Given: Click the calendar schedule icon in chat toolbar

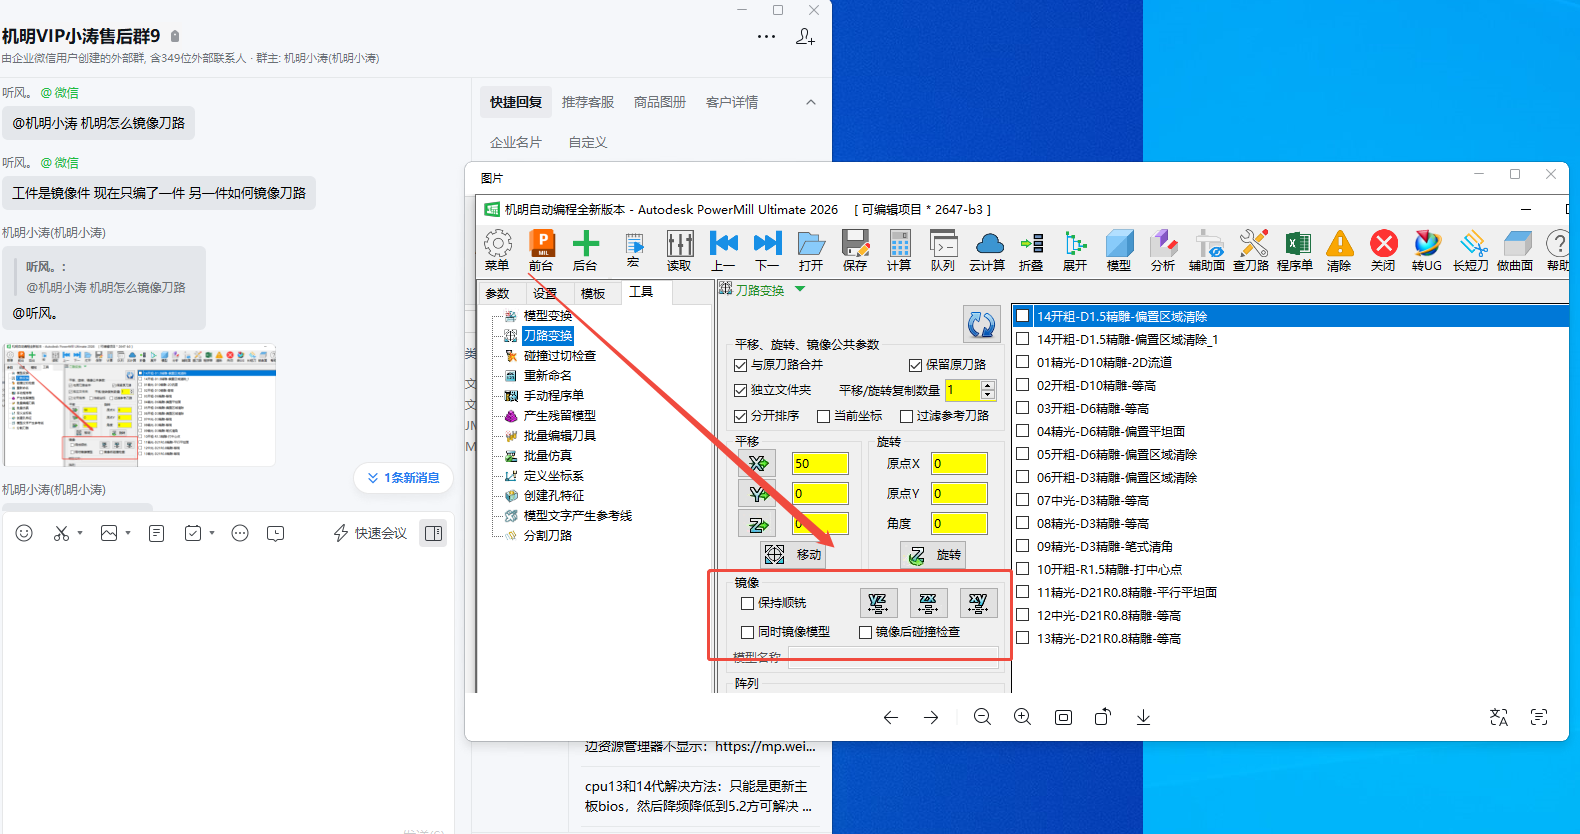Looking at the screenshot, I should (193, 534).
